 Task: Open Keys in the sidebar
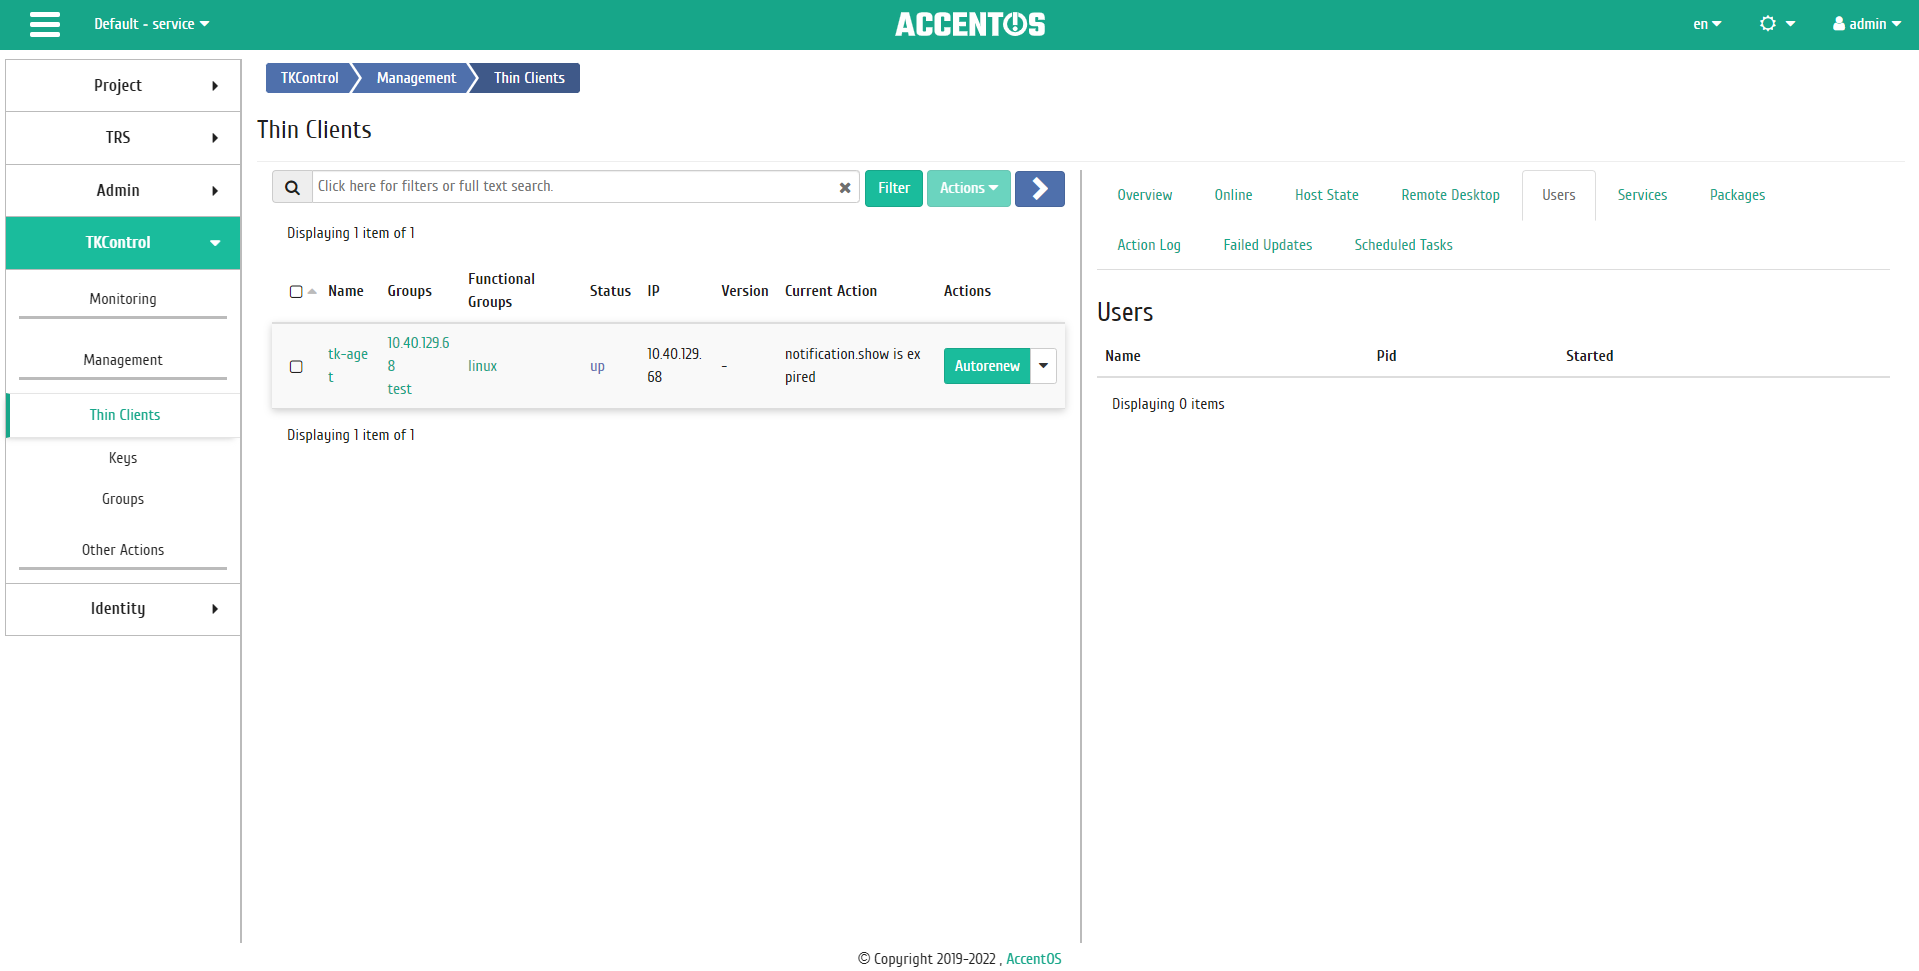[123, 458]
